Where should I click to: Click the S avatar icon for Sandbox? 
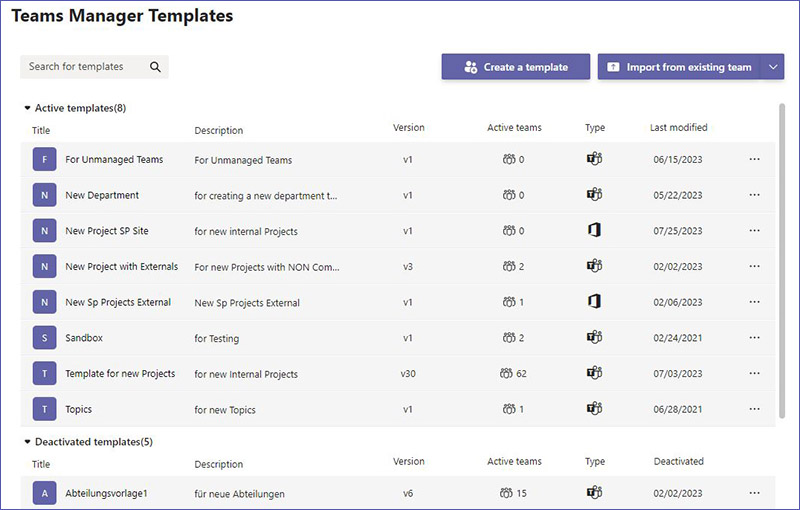(44, 338)
